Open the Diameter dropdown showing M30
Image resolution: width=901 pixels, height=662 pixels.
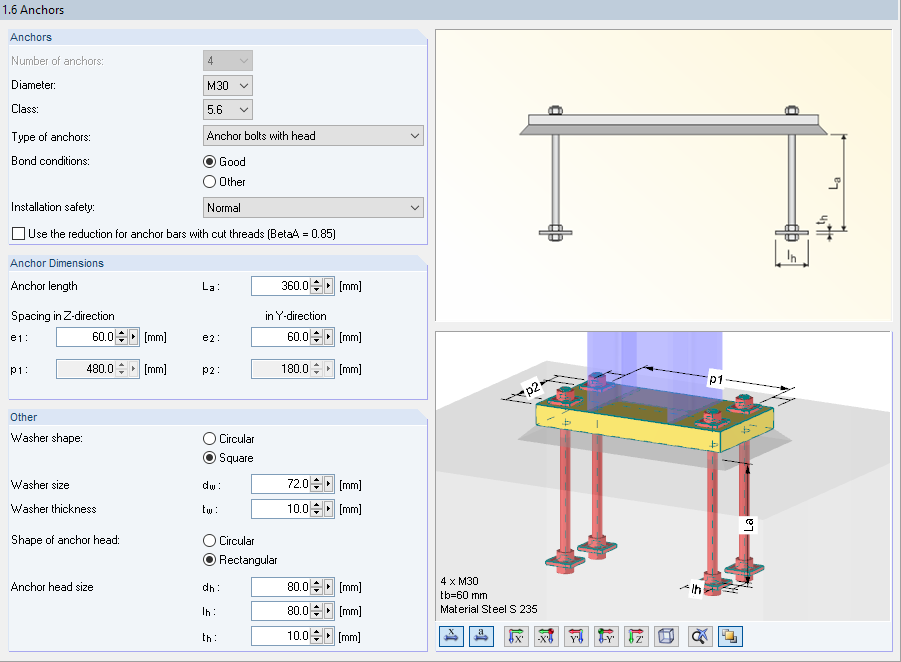243,85
